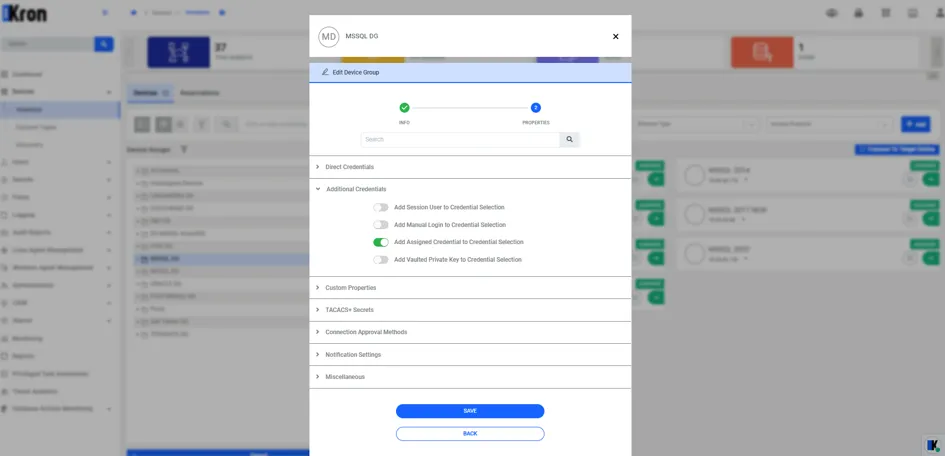The height and width of the screenshot is (456, 945).
Task: Click the user profile icon in top bar
Action: pyautogui.click(x=940, y=13)
